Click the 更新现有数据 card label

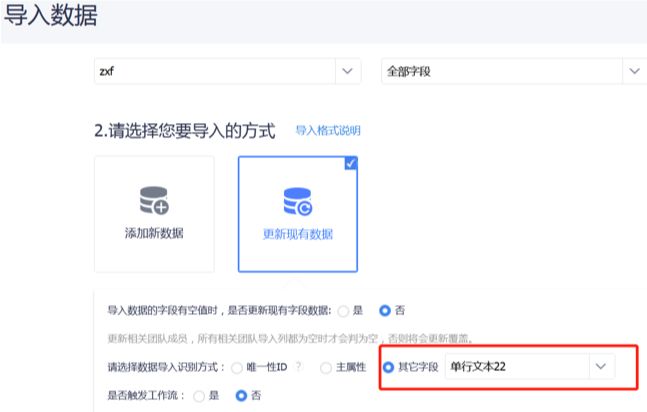297,234
